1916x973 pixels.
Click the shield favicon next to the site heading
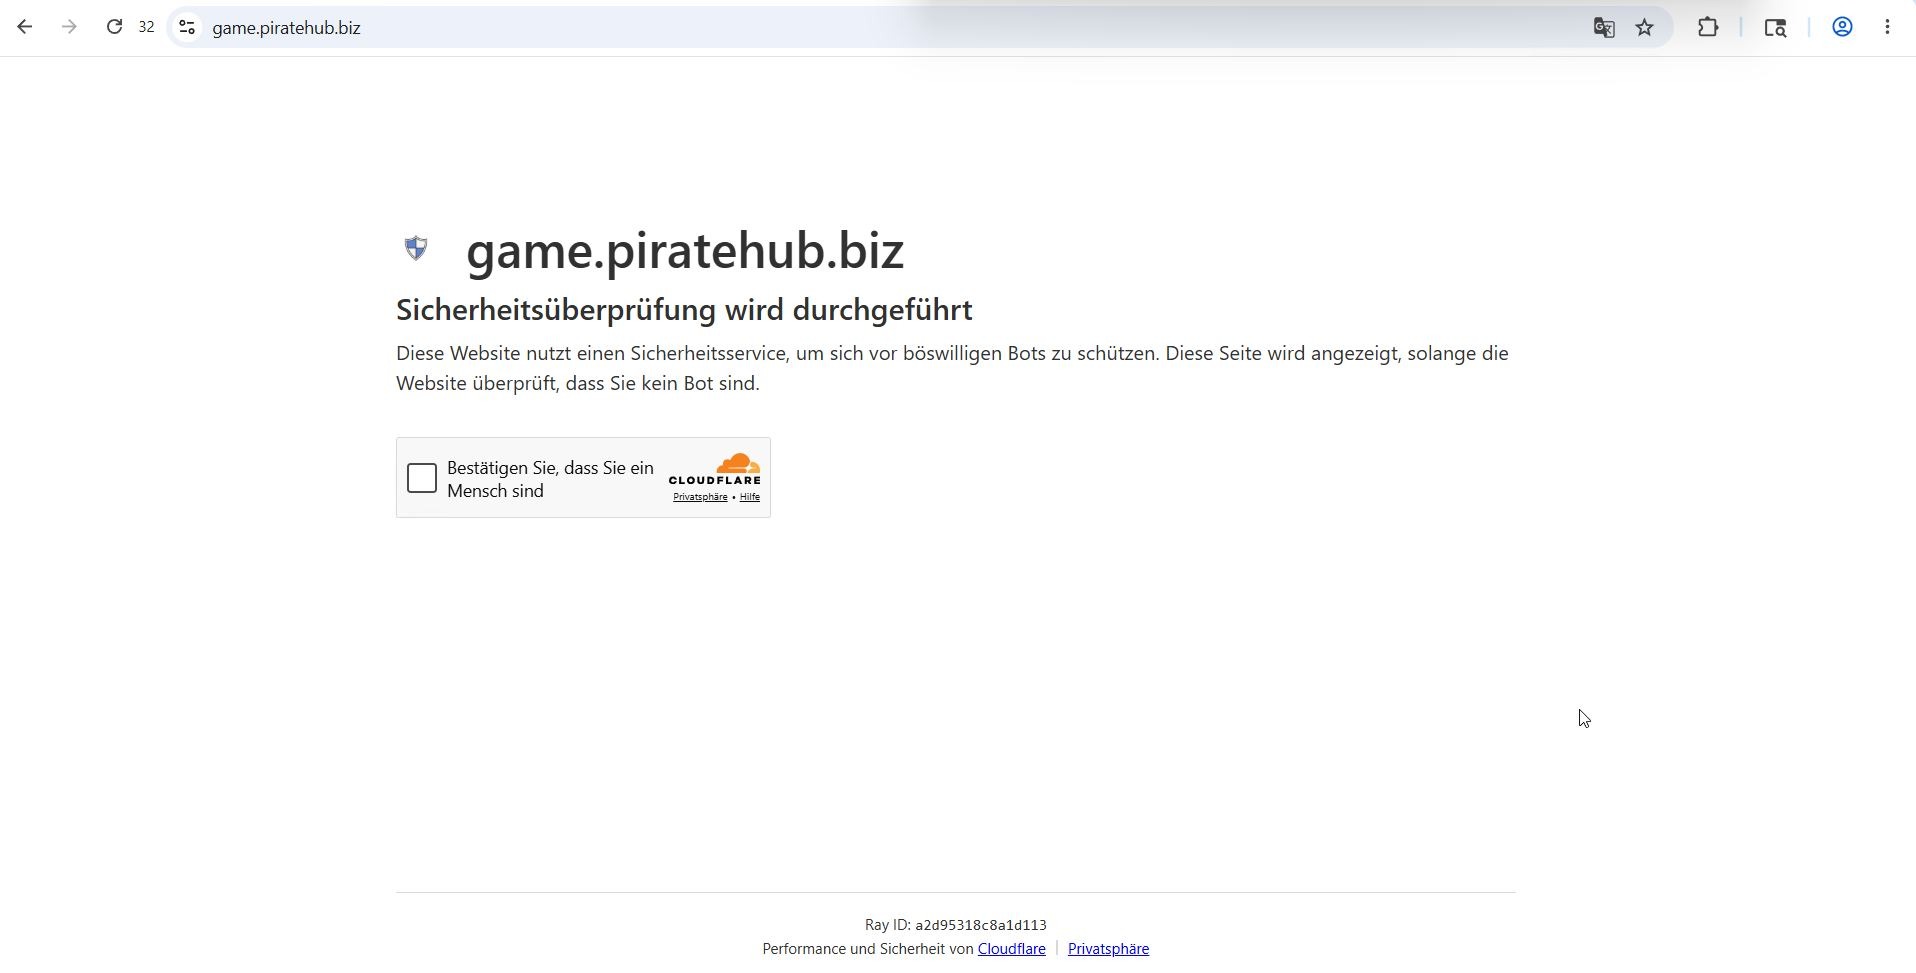coord(416,248)
